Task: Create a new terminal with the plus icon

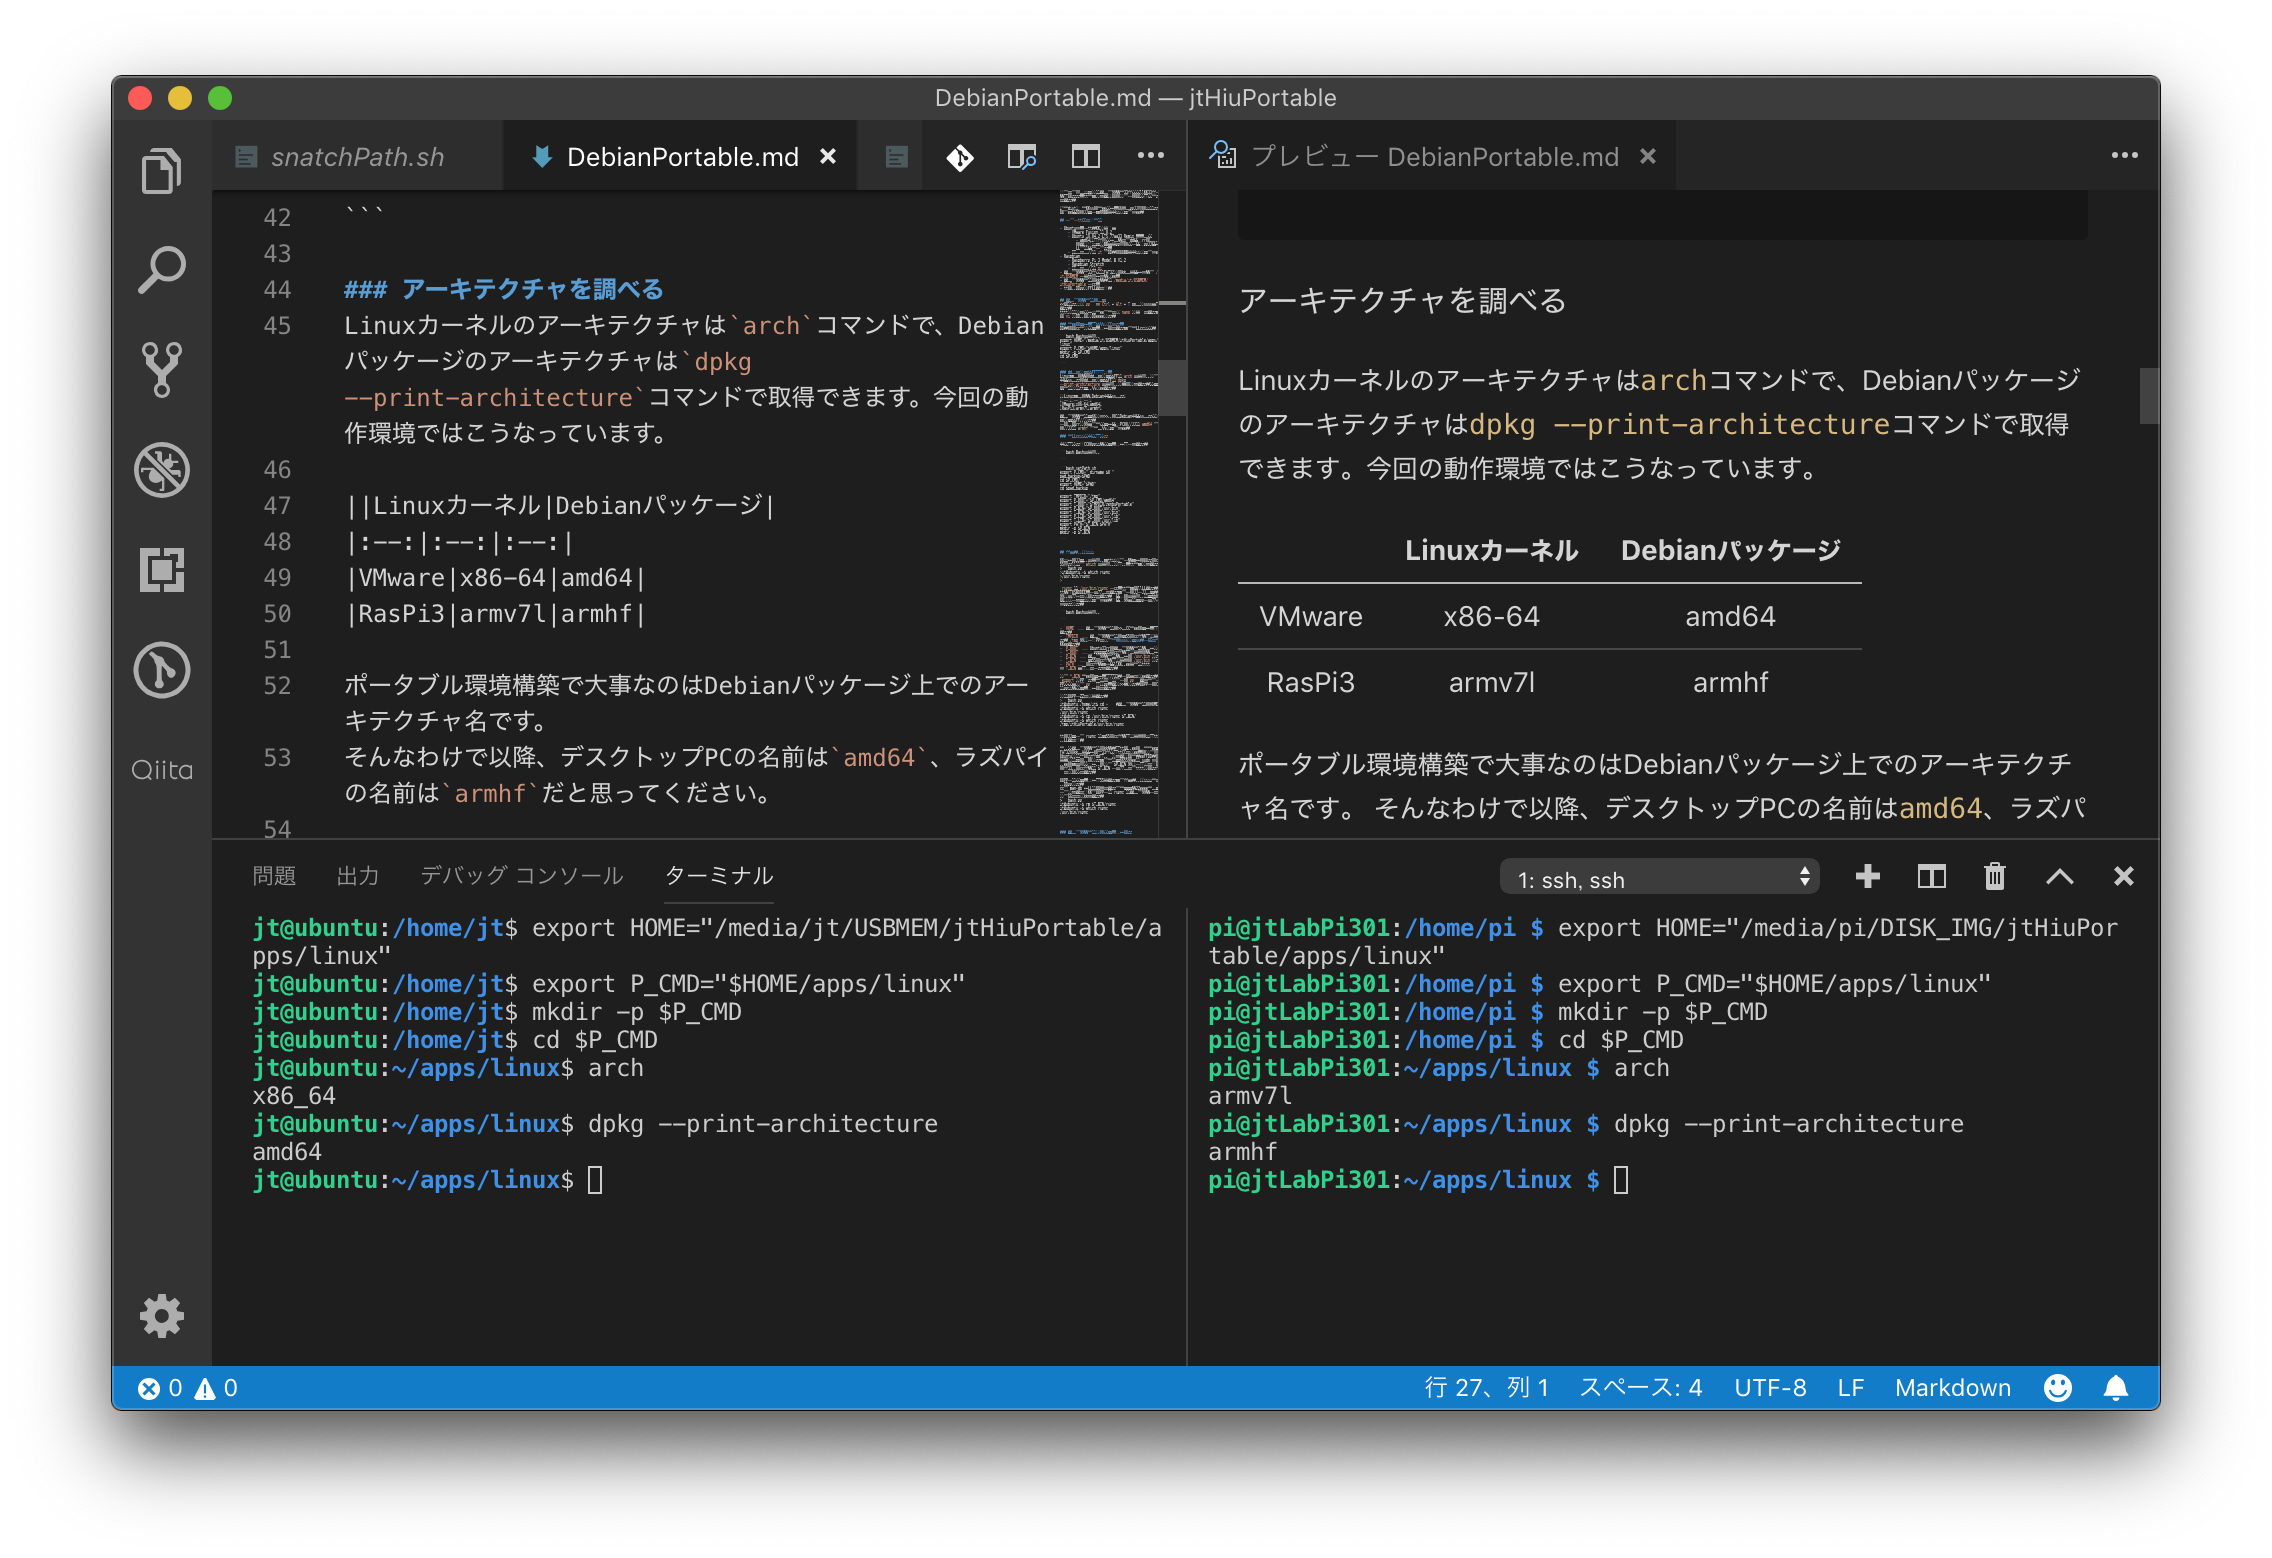Action: point(1866,876)
